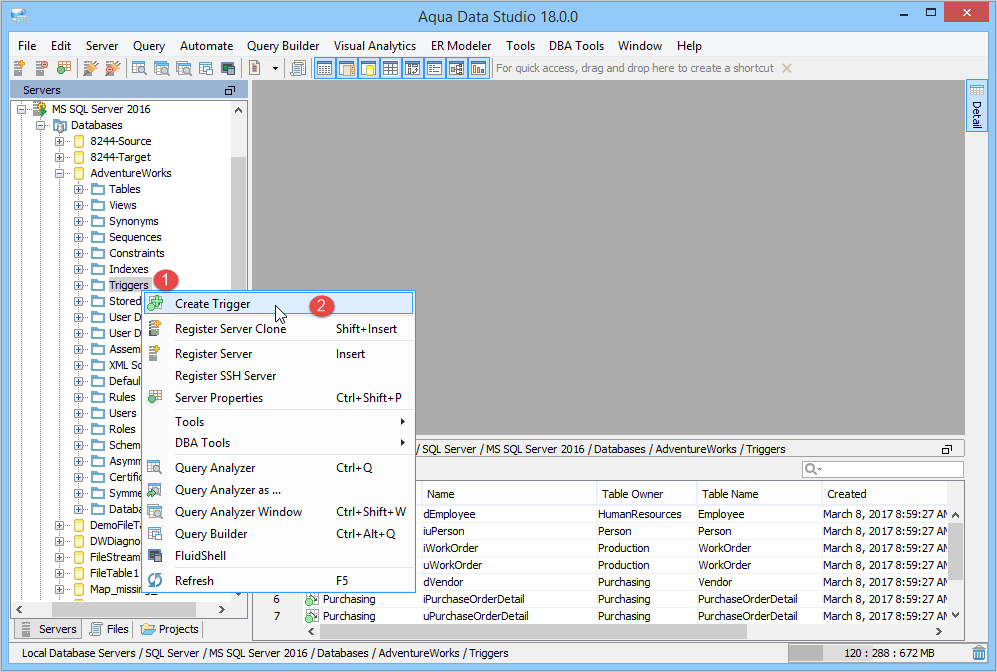Open Query Analyzer from the toolbar
This screenshot has height=672, width=997.
(x=139, y=68)
